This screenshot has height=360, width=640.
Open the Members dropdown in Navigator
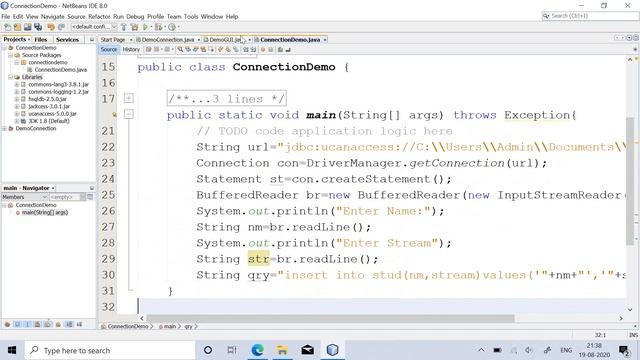point(25,197)
